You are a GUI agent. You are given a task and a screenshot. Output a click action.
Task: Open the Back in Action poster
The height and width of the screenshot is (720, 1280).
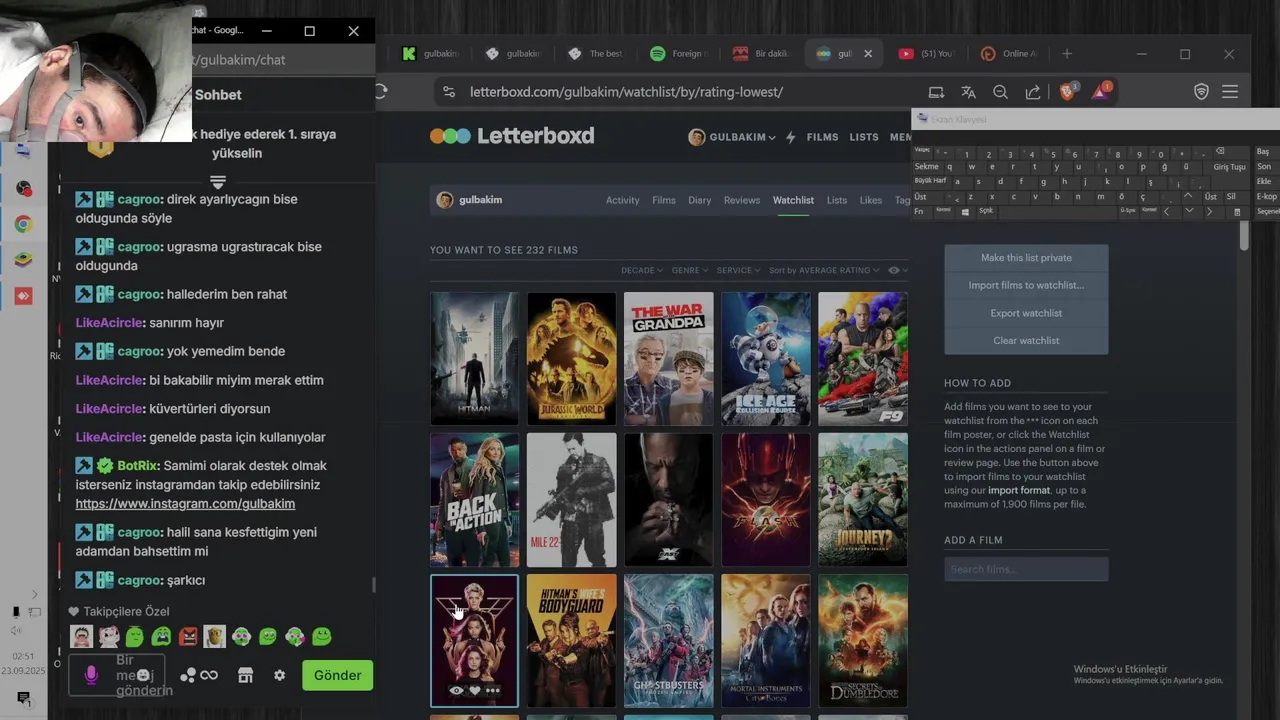[475, 500]
